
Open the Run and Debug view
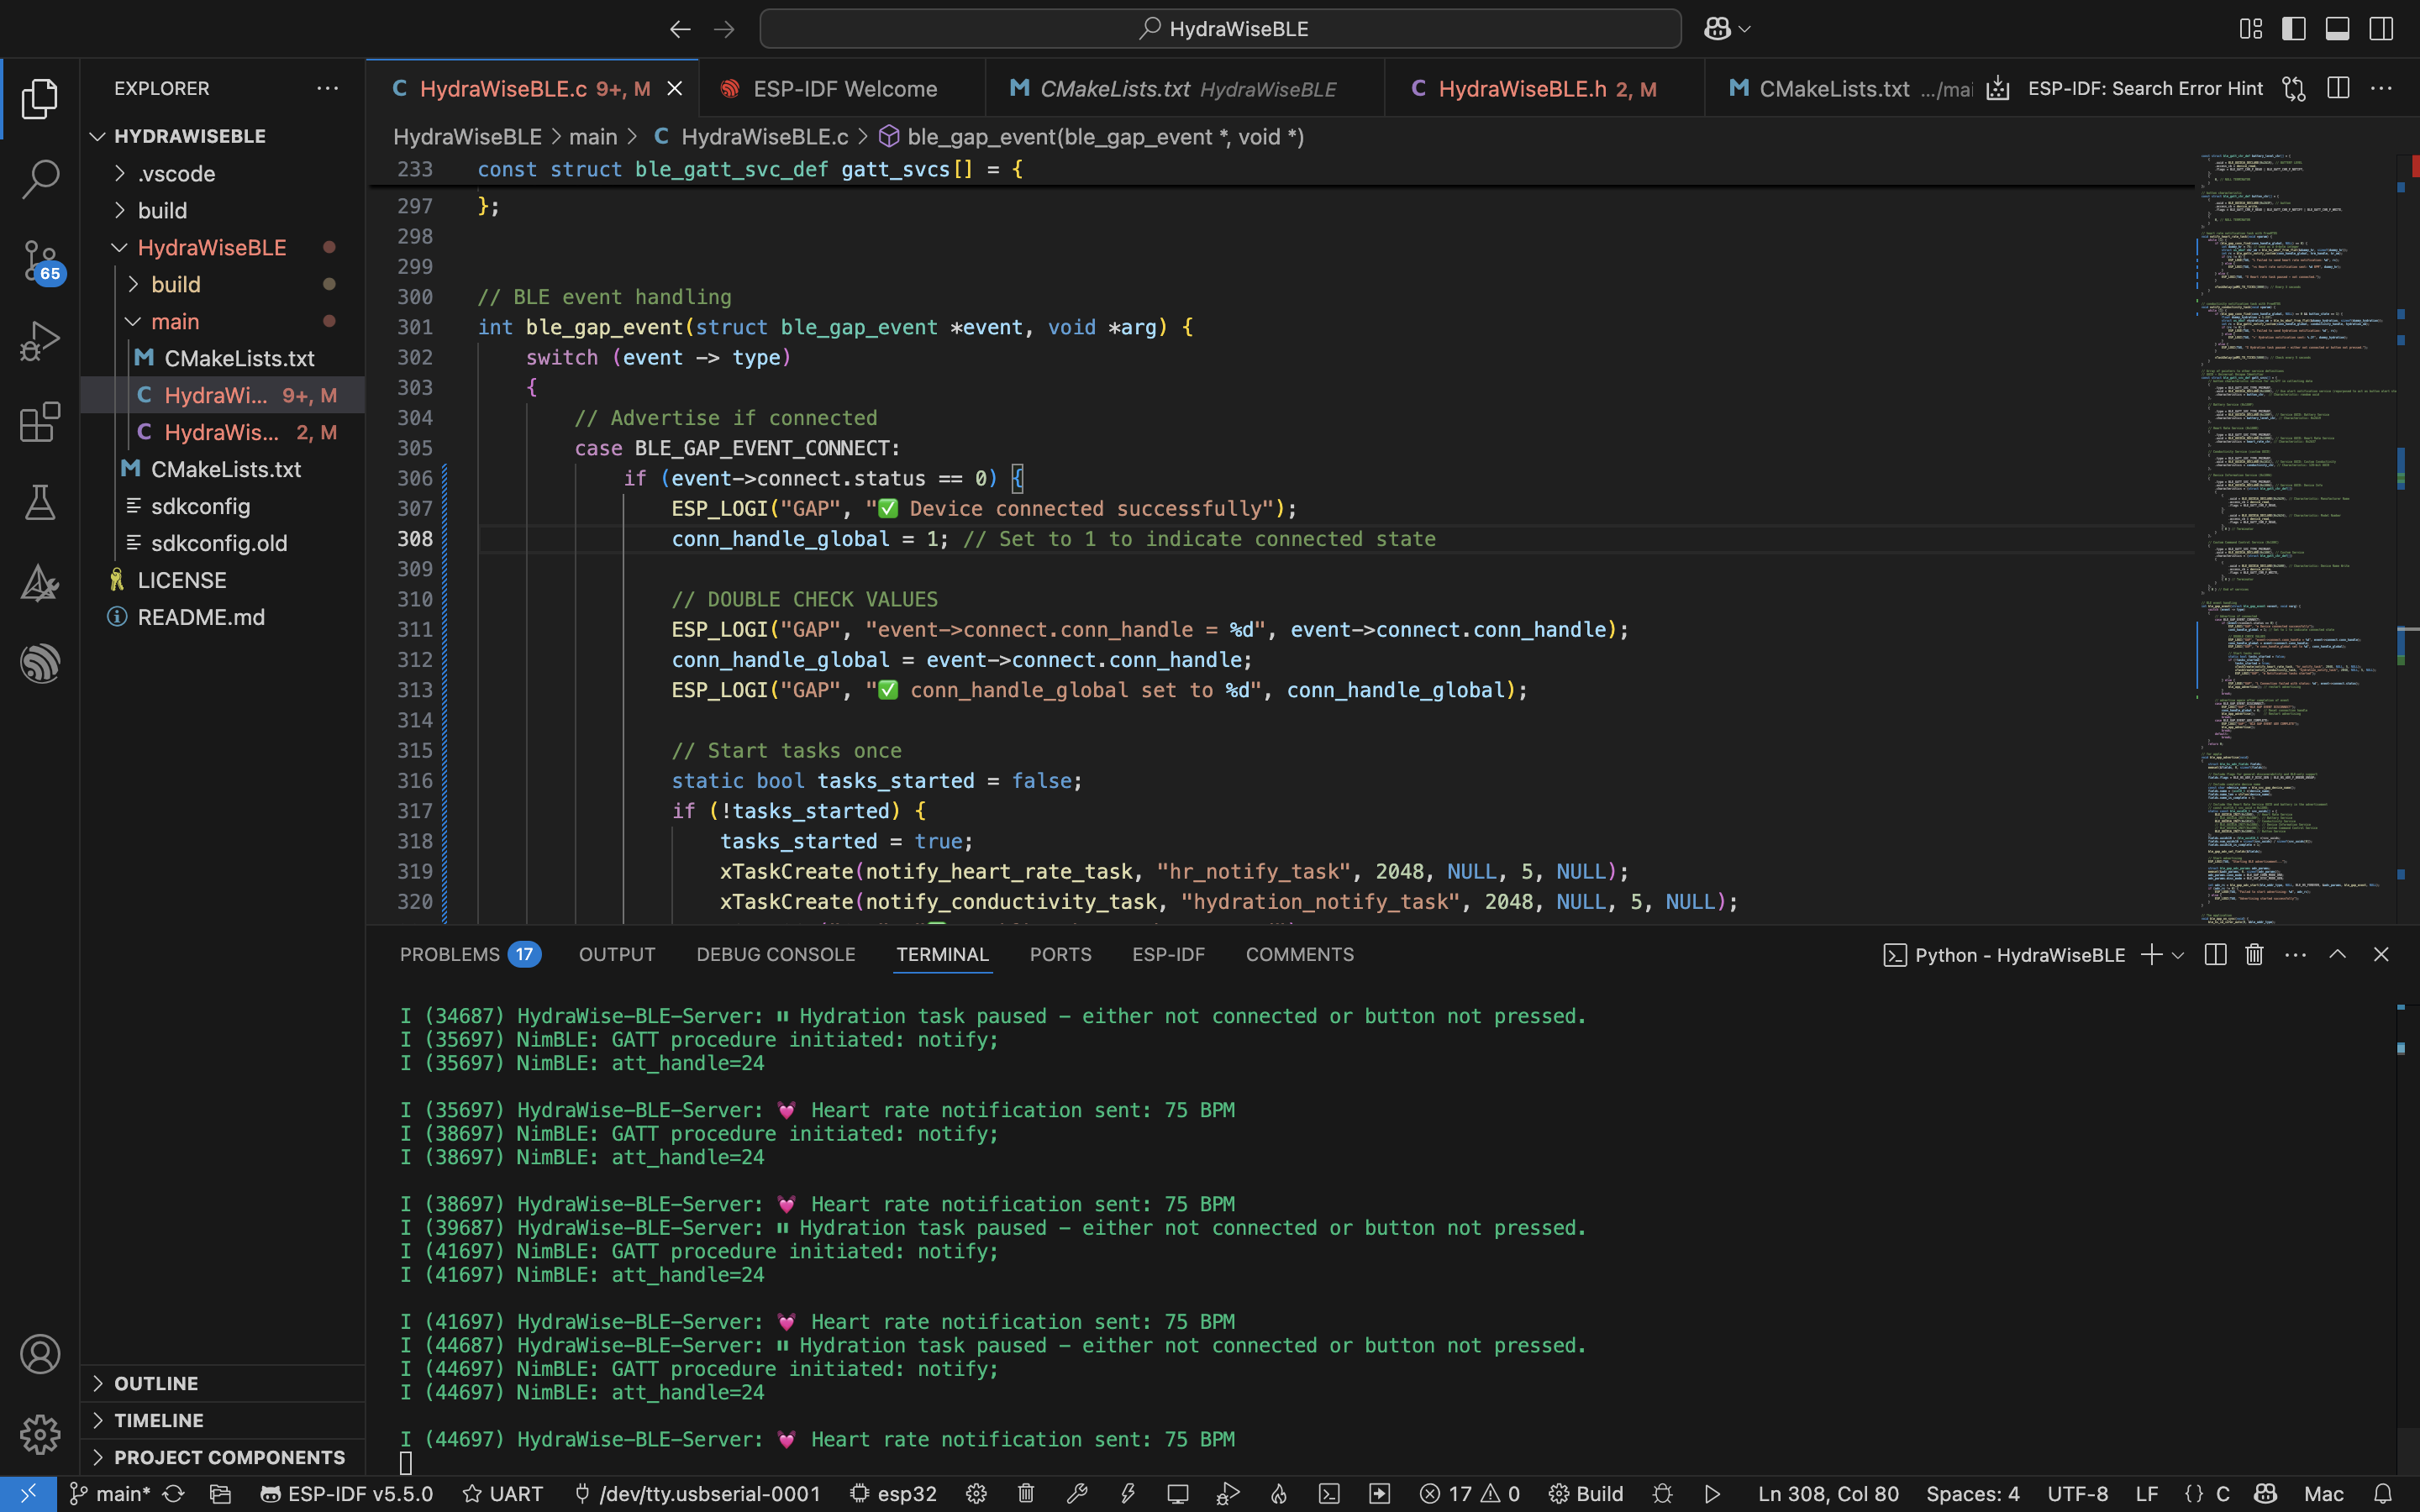click(40, 341)
